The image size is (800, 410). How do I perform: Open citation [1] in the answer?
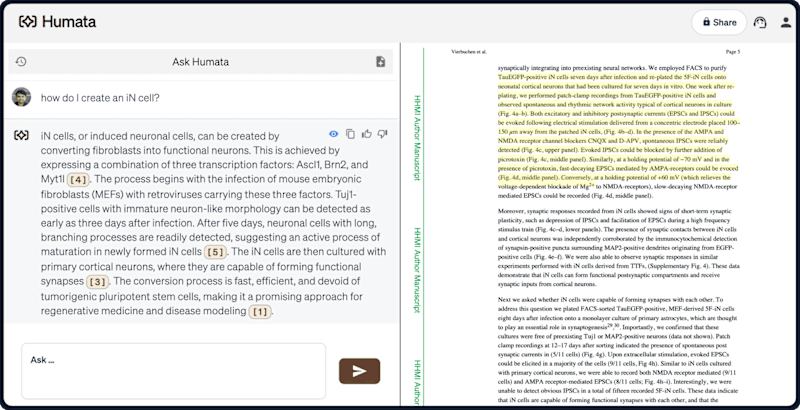point(260,312)
